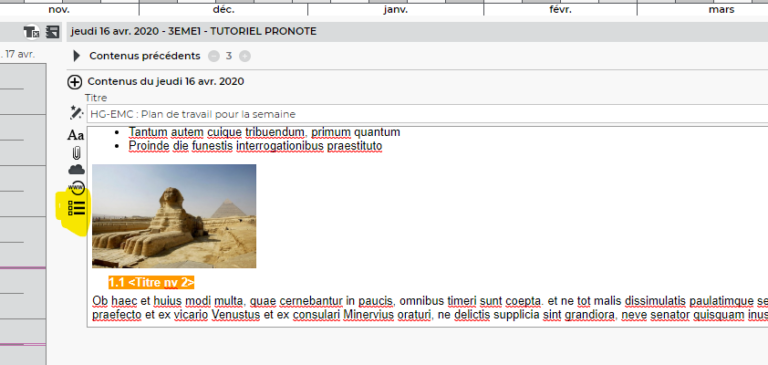Click the cloud attachment icon

tap(76, 170)
